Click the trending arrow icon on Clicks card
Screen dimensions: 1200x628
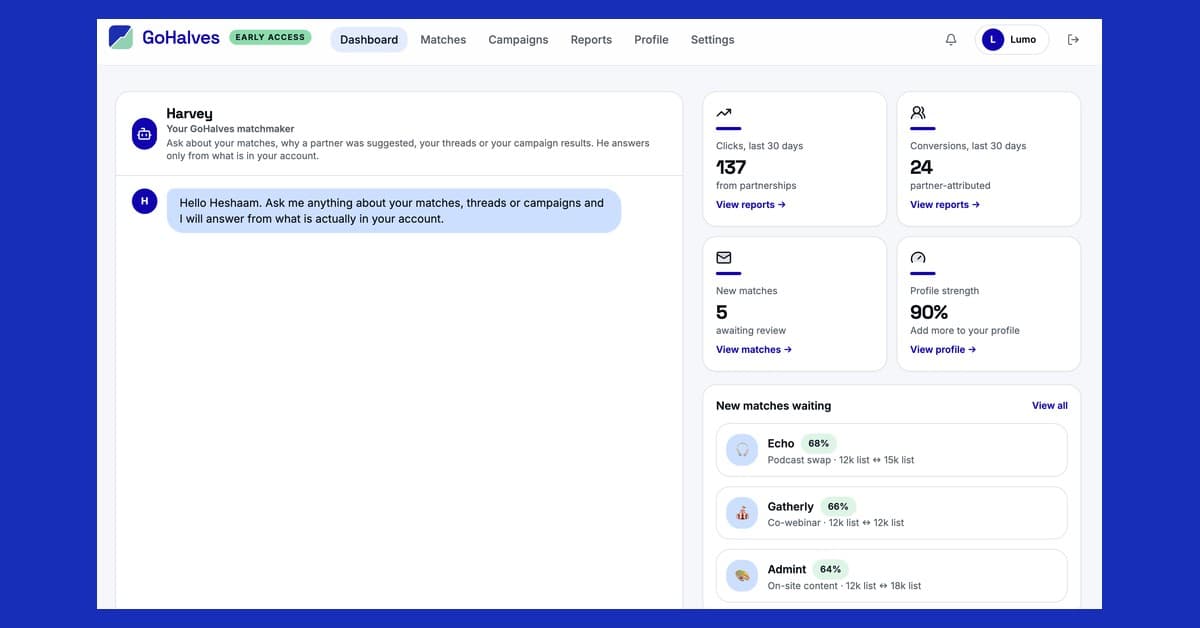tap(724, 113)
